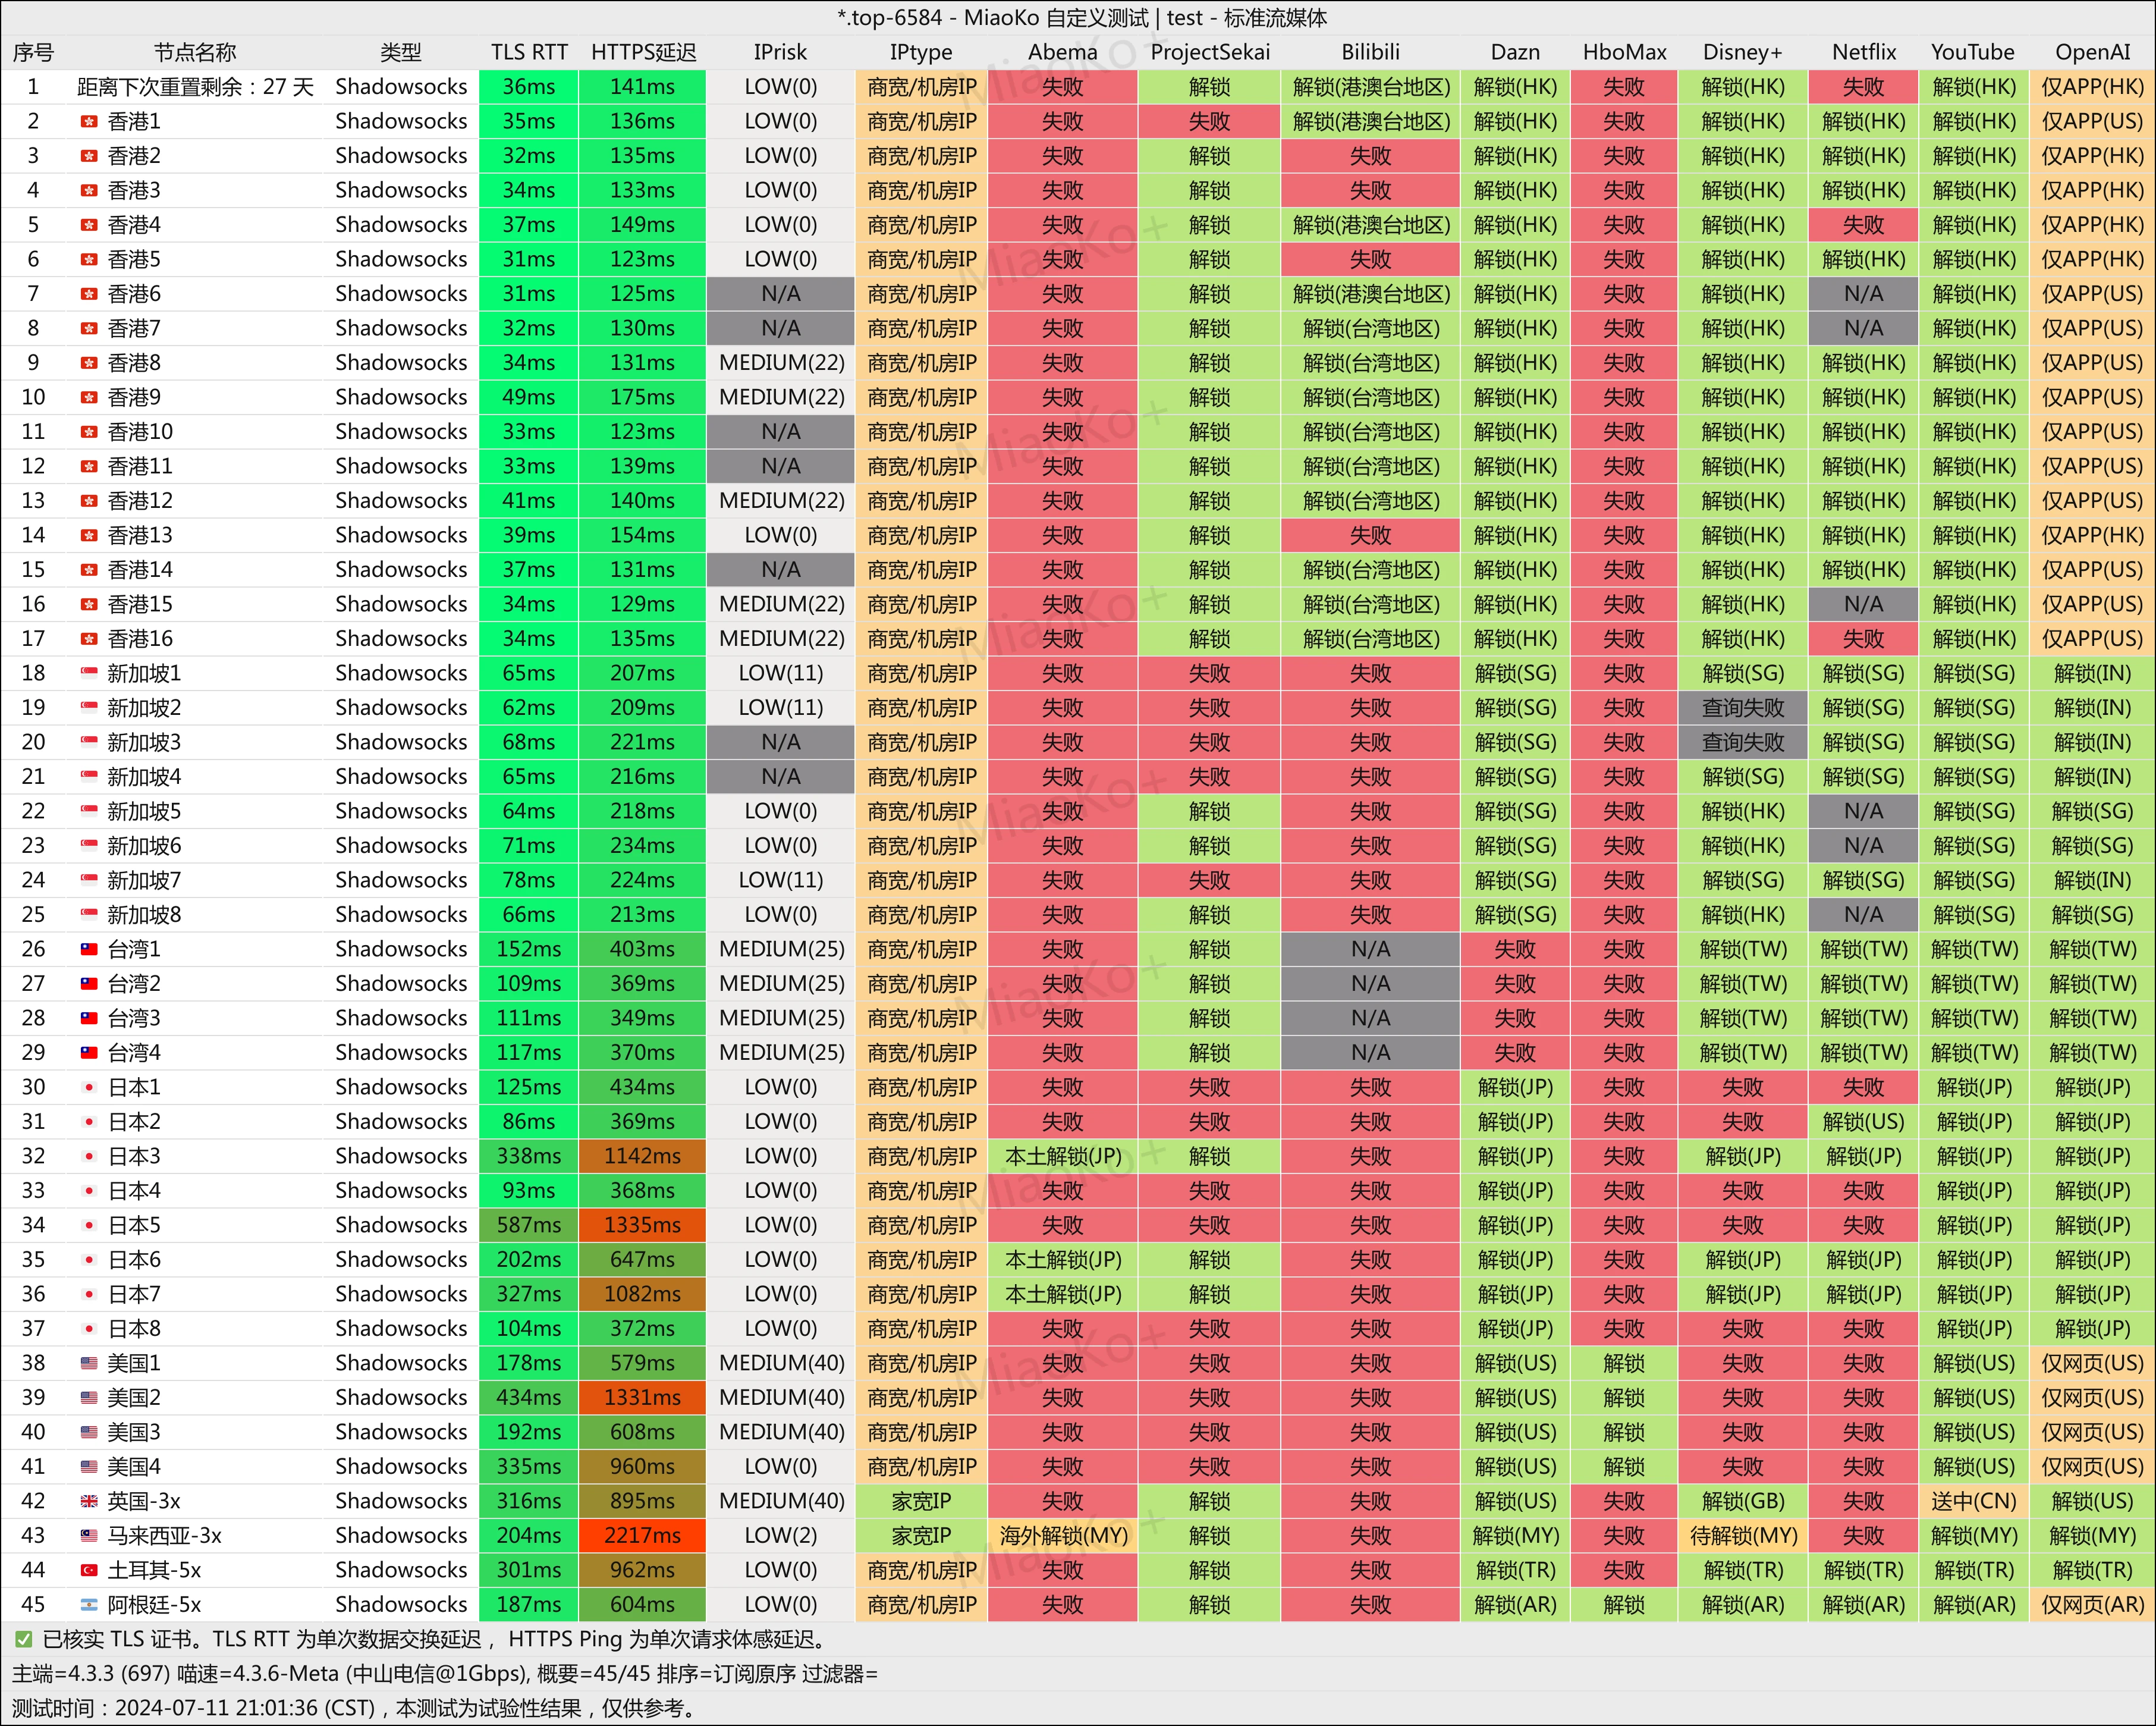The image size is (2156, 1726).
Task: Click the OpenAI column header
Action: click(2092, 52)
